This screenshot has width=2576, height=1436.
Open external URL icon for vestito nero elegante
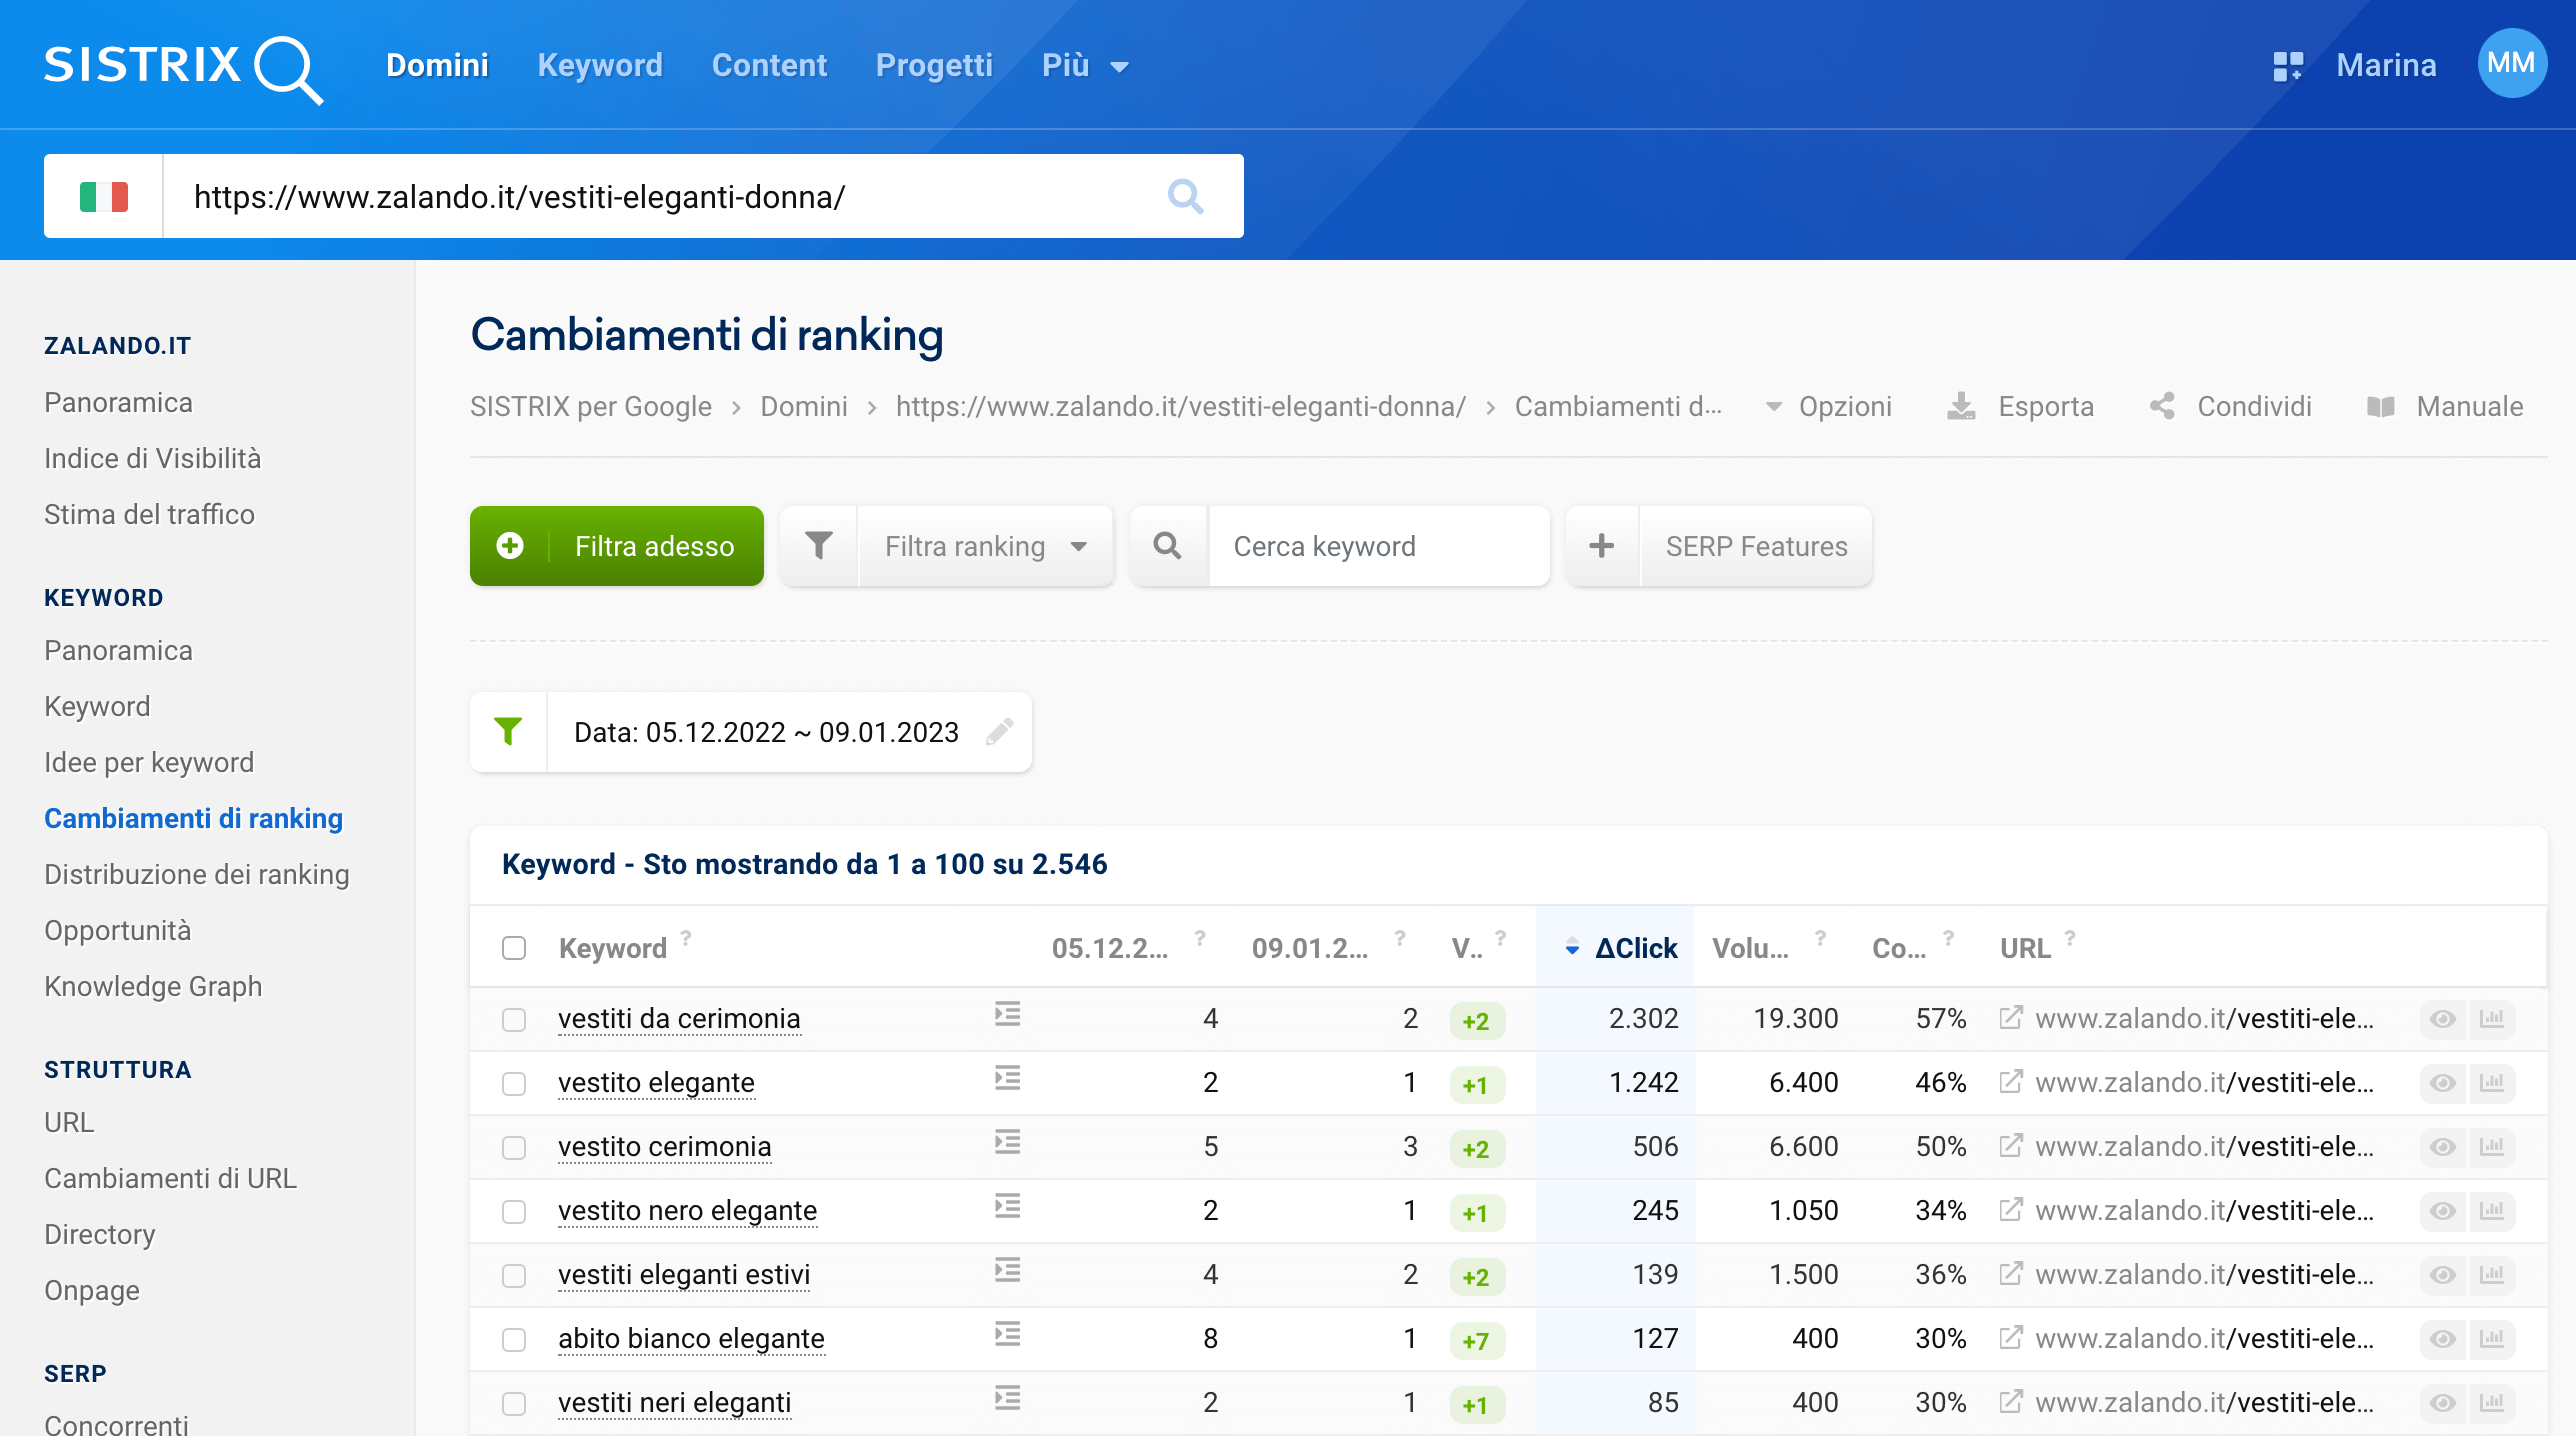2011,1210
